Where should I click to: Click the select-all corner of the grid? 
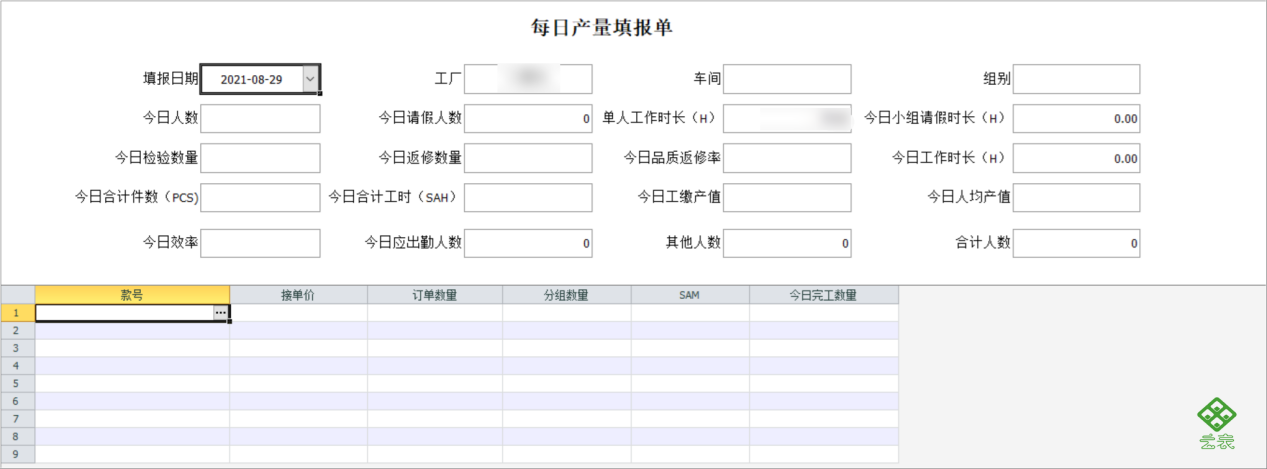pyautogui.click(x=17, y=295)
